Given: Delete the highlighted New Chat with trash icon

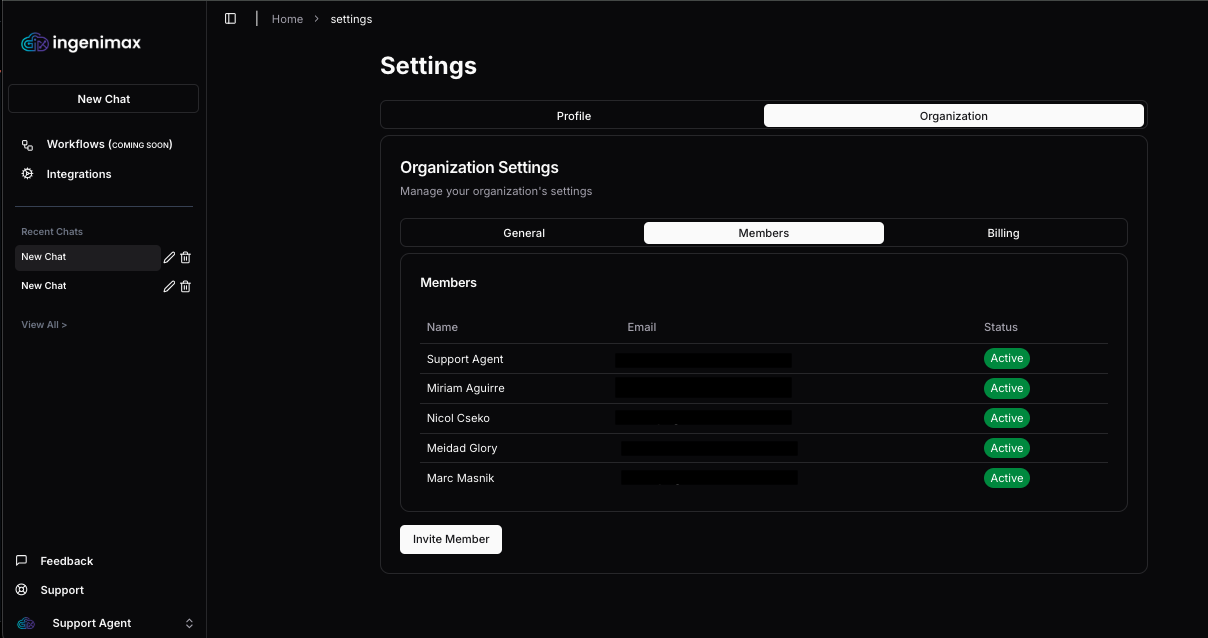Looking at the screenshot, I should click(x=186, y=257).
